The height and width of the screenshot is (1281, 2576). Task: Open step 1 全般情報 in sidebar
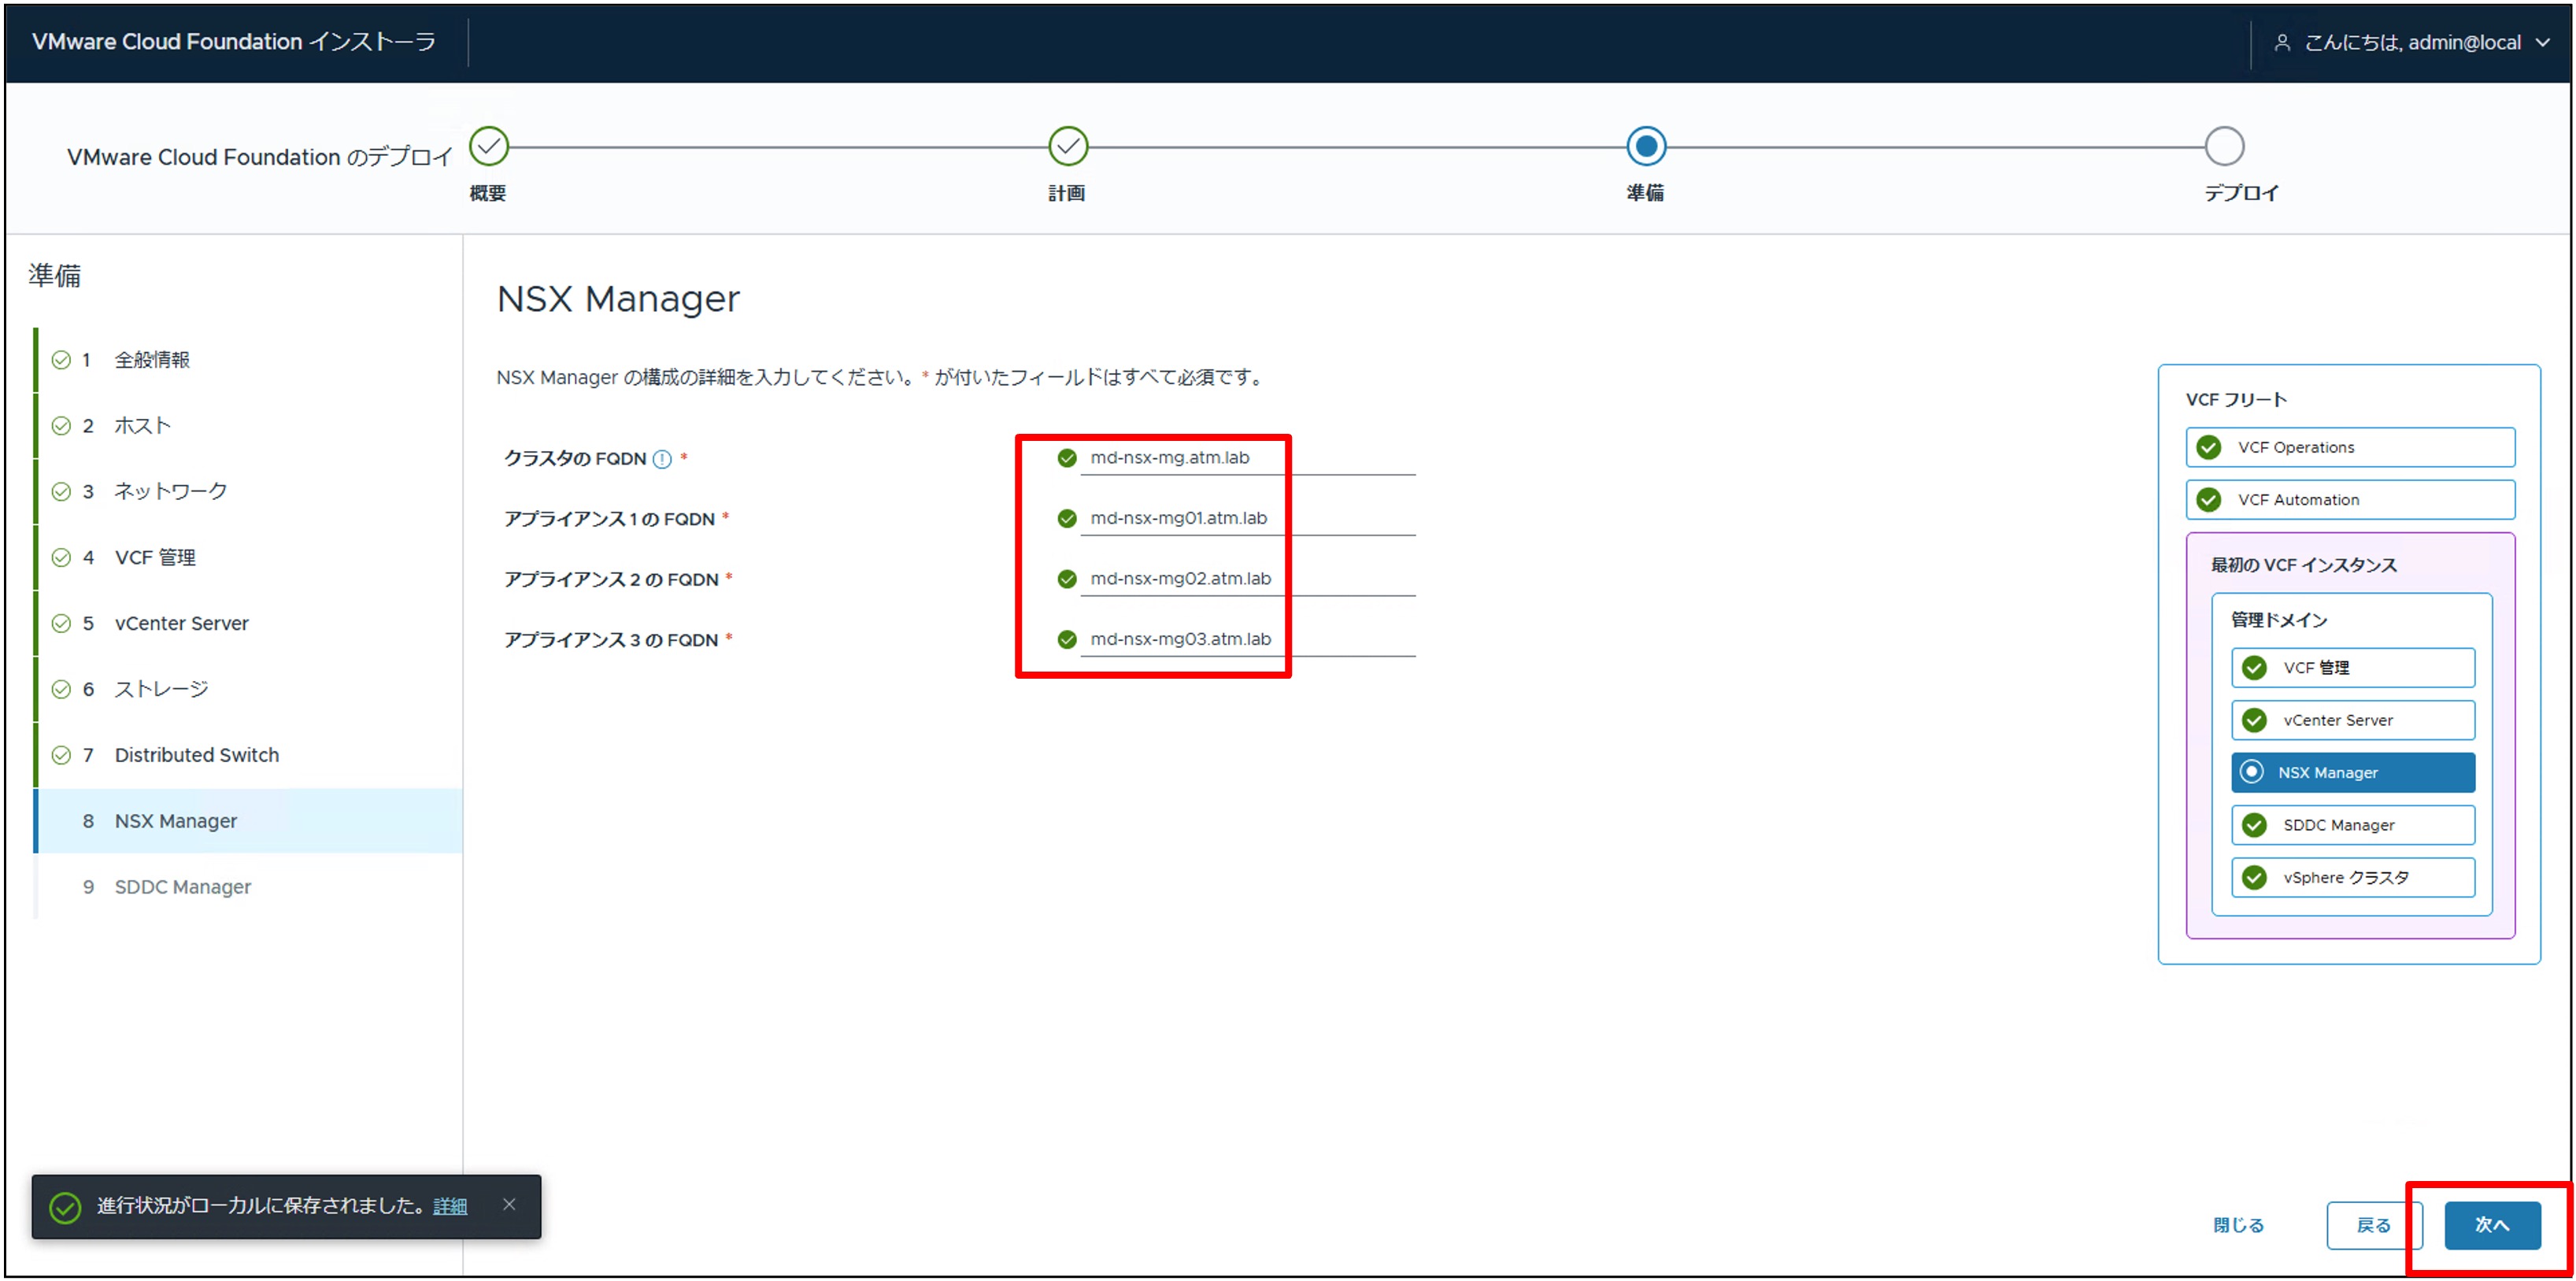(x=248, y=360)
